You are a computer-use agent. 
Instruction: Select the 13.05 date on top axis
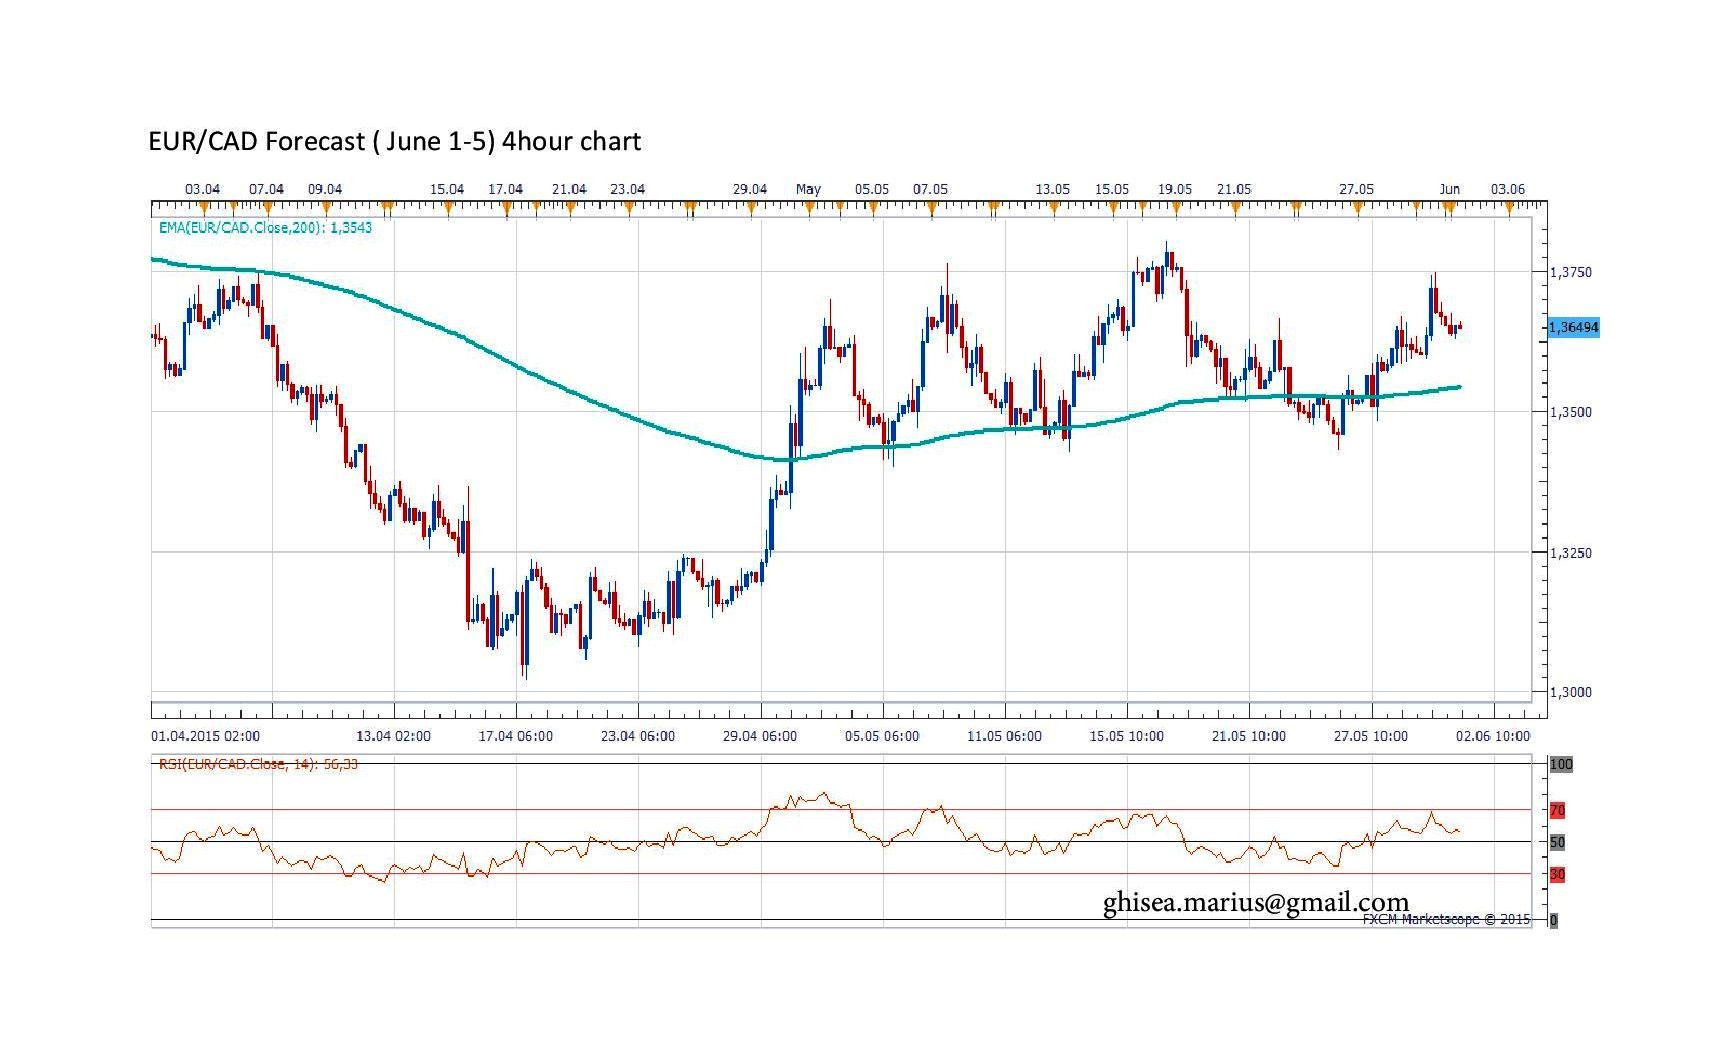point(1053,189)
